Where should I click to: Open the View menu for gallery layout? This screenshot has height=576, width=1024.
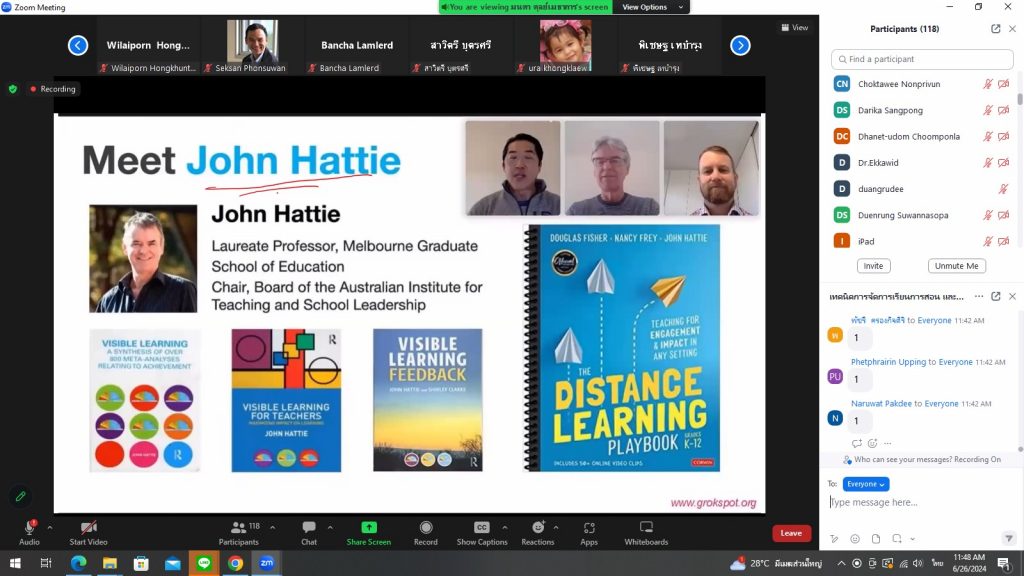[795, 28]
